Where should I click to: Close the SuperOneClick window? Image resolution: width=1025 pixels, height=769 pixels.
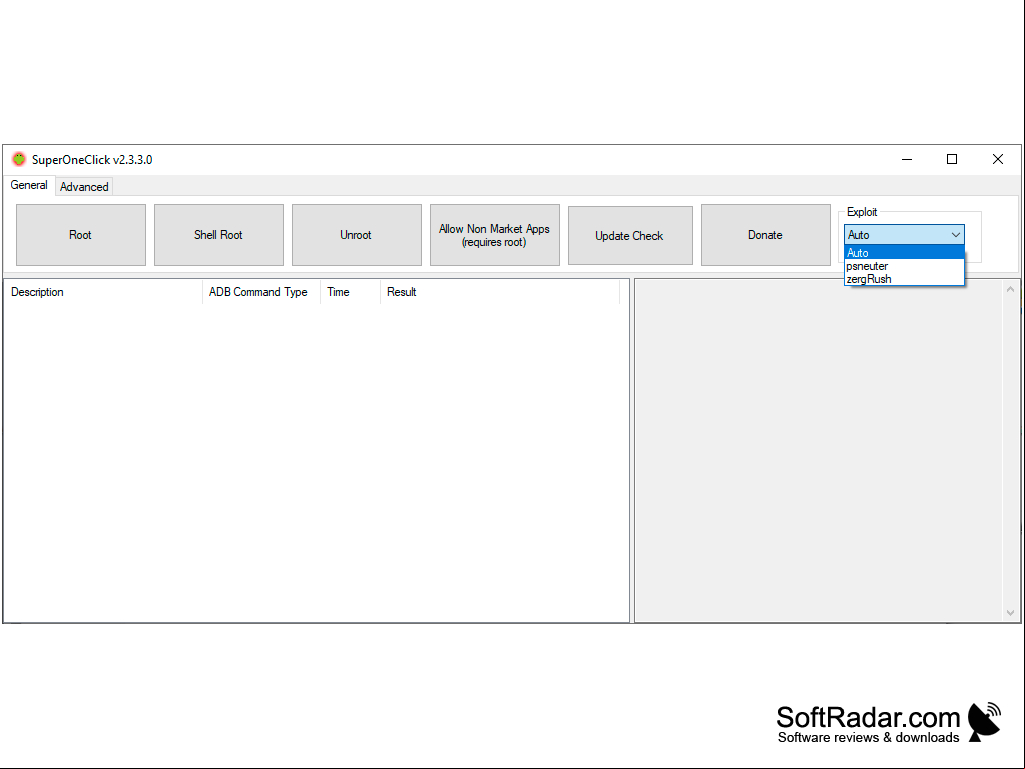(x=998, y=160)
